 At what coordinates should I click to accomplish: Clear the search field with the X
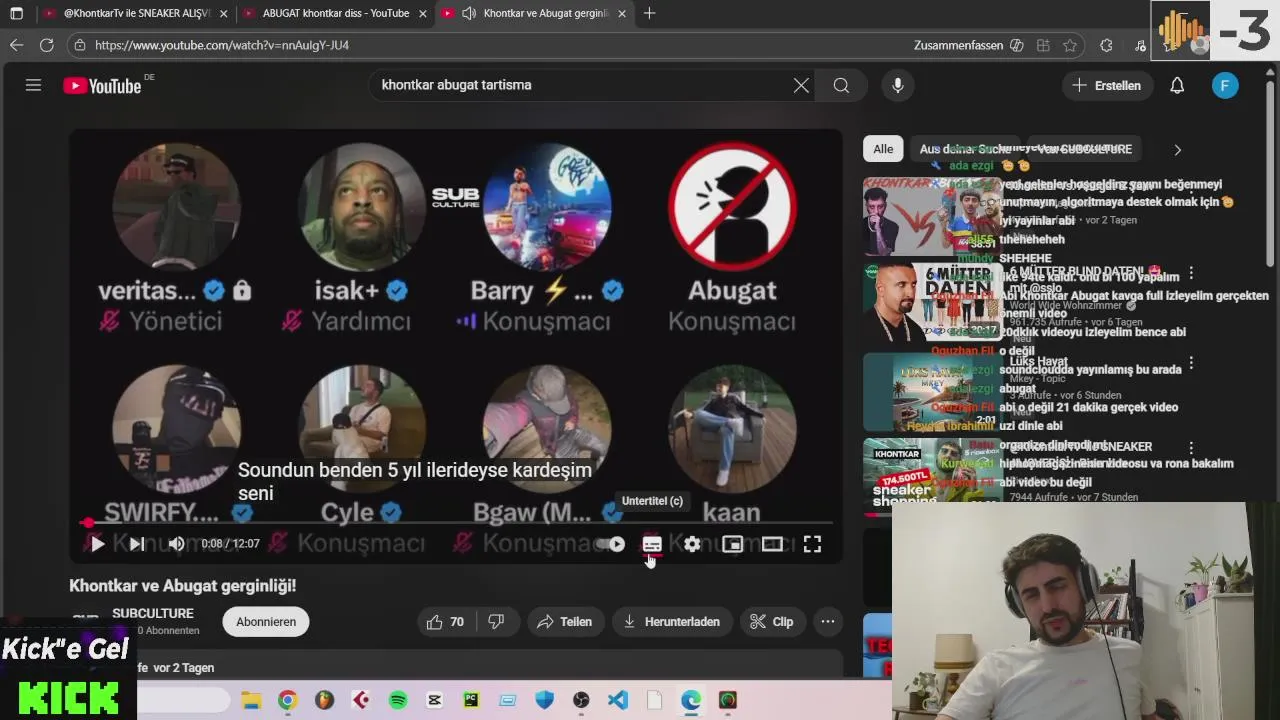801,85
